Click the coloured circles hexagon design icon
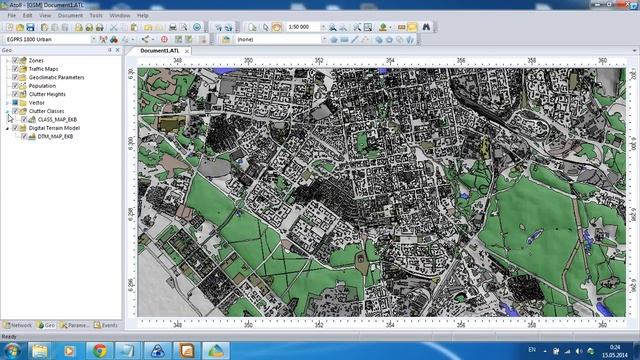 tap(114, 40)
